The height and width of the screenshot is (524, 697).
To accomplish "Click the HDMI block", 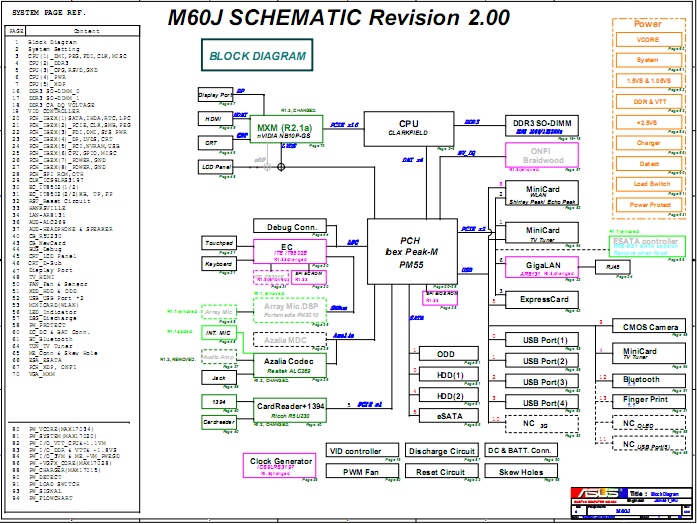I will point(216,119).
